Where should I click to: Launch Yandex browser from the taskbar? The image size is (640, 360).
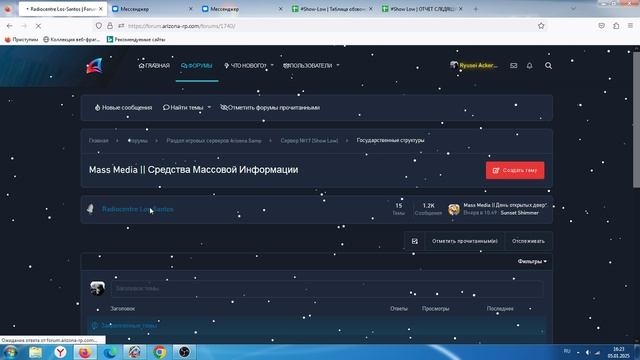[60, 352]
